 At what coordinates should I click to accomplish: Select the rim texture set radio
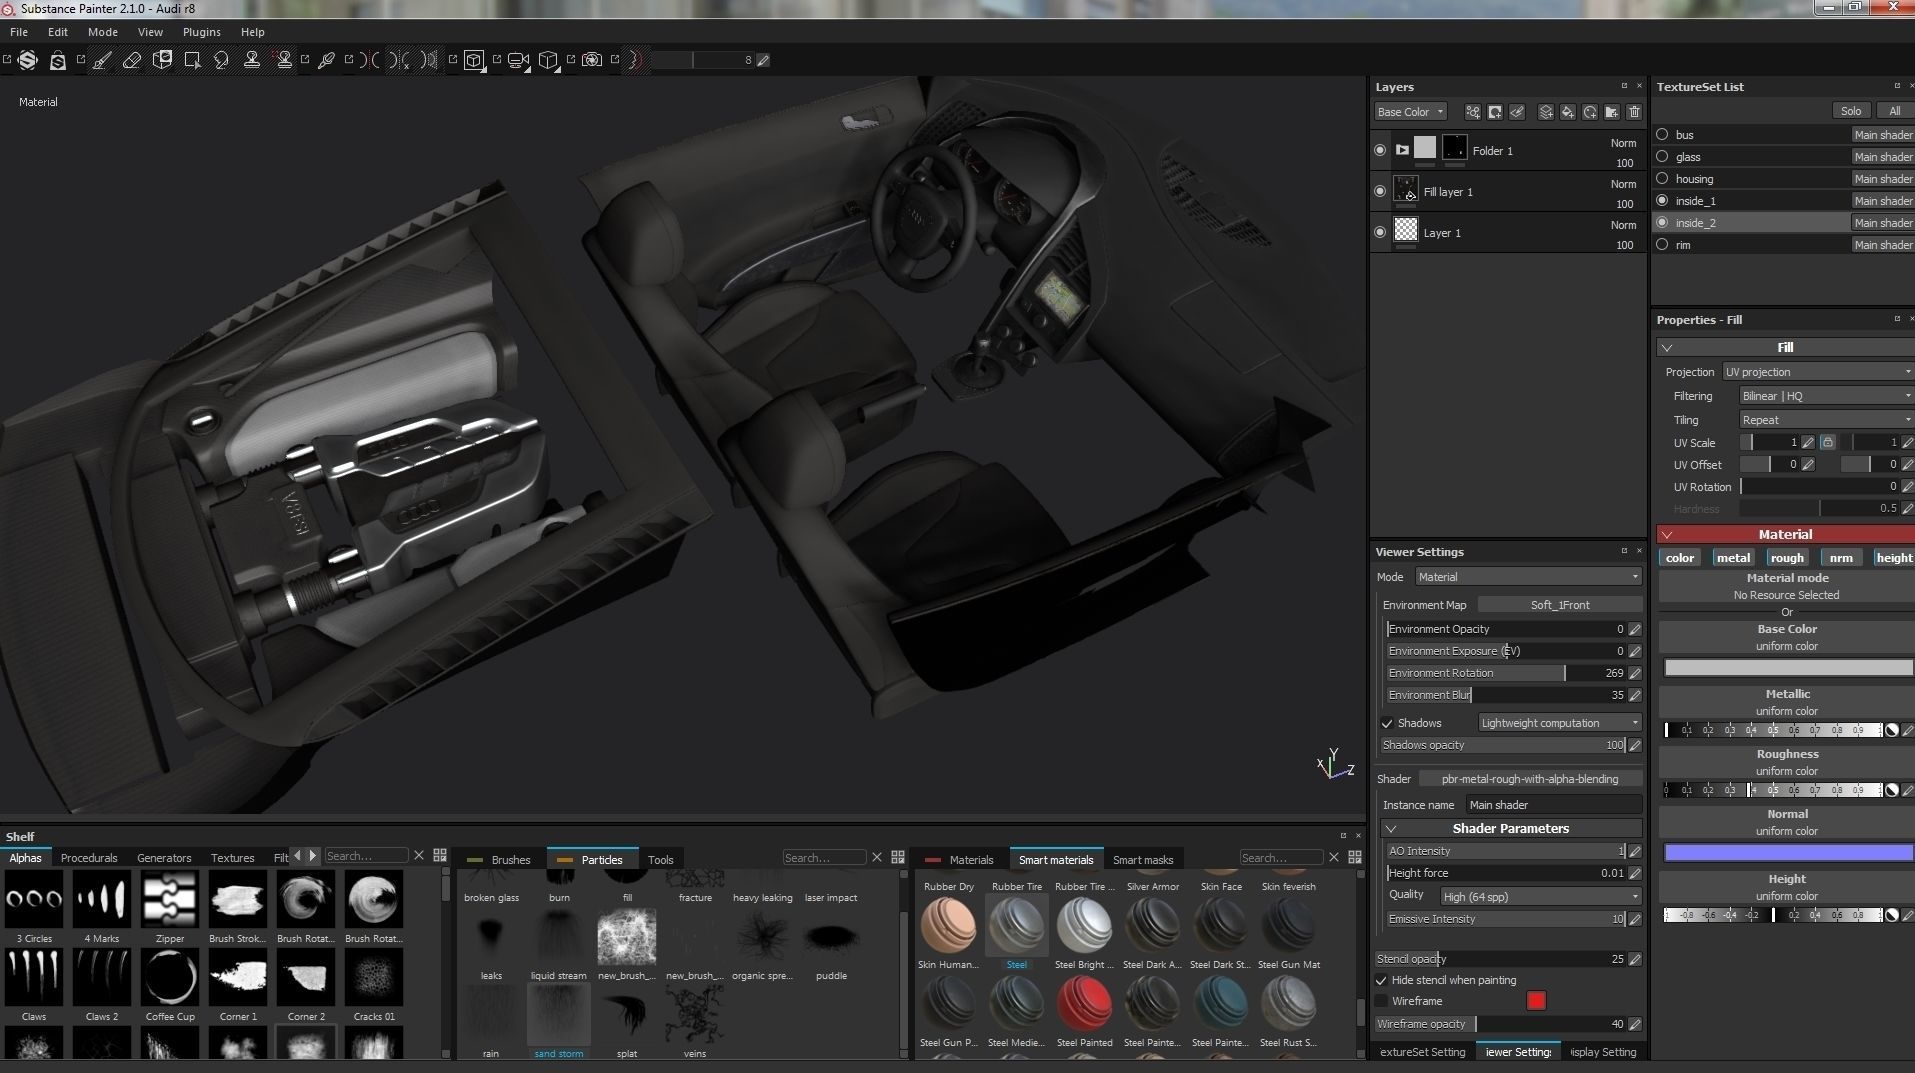pyautogui.click(x=1662, y=244)
